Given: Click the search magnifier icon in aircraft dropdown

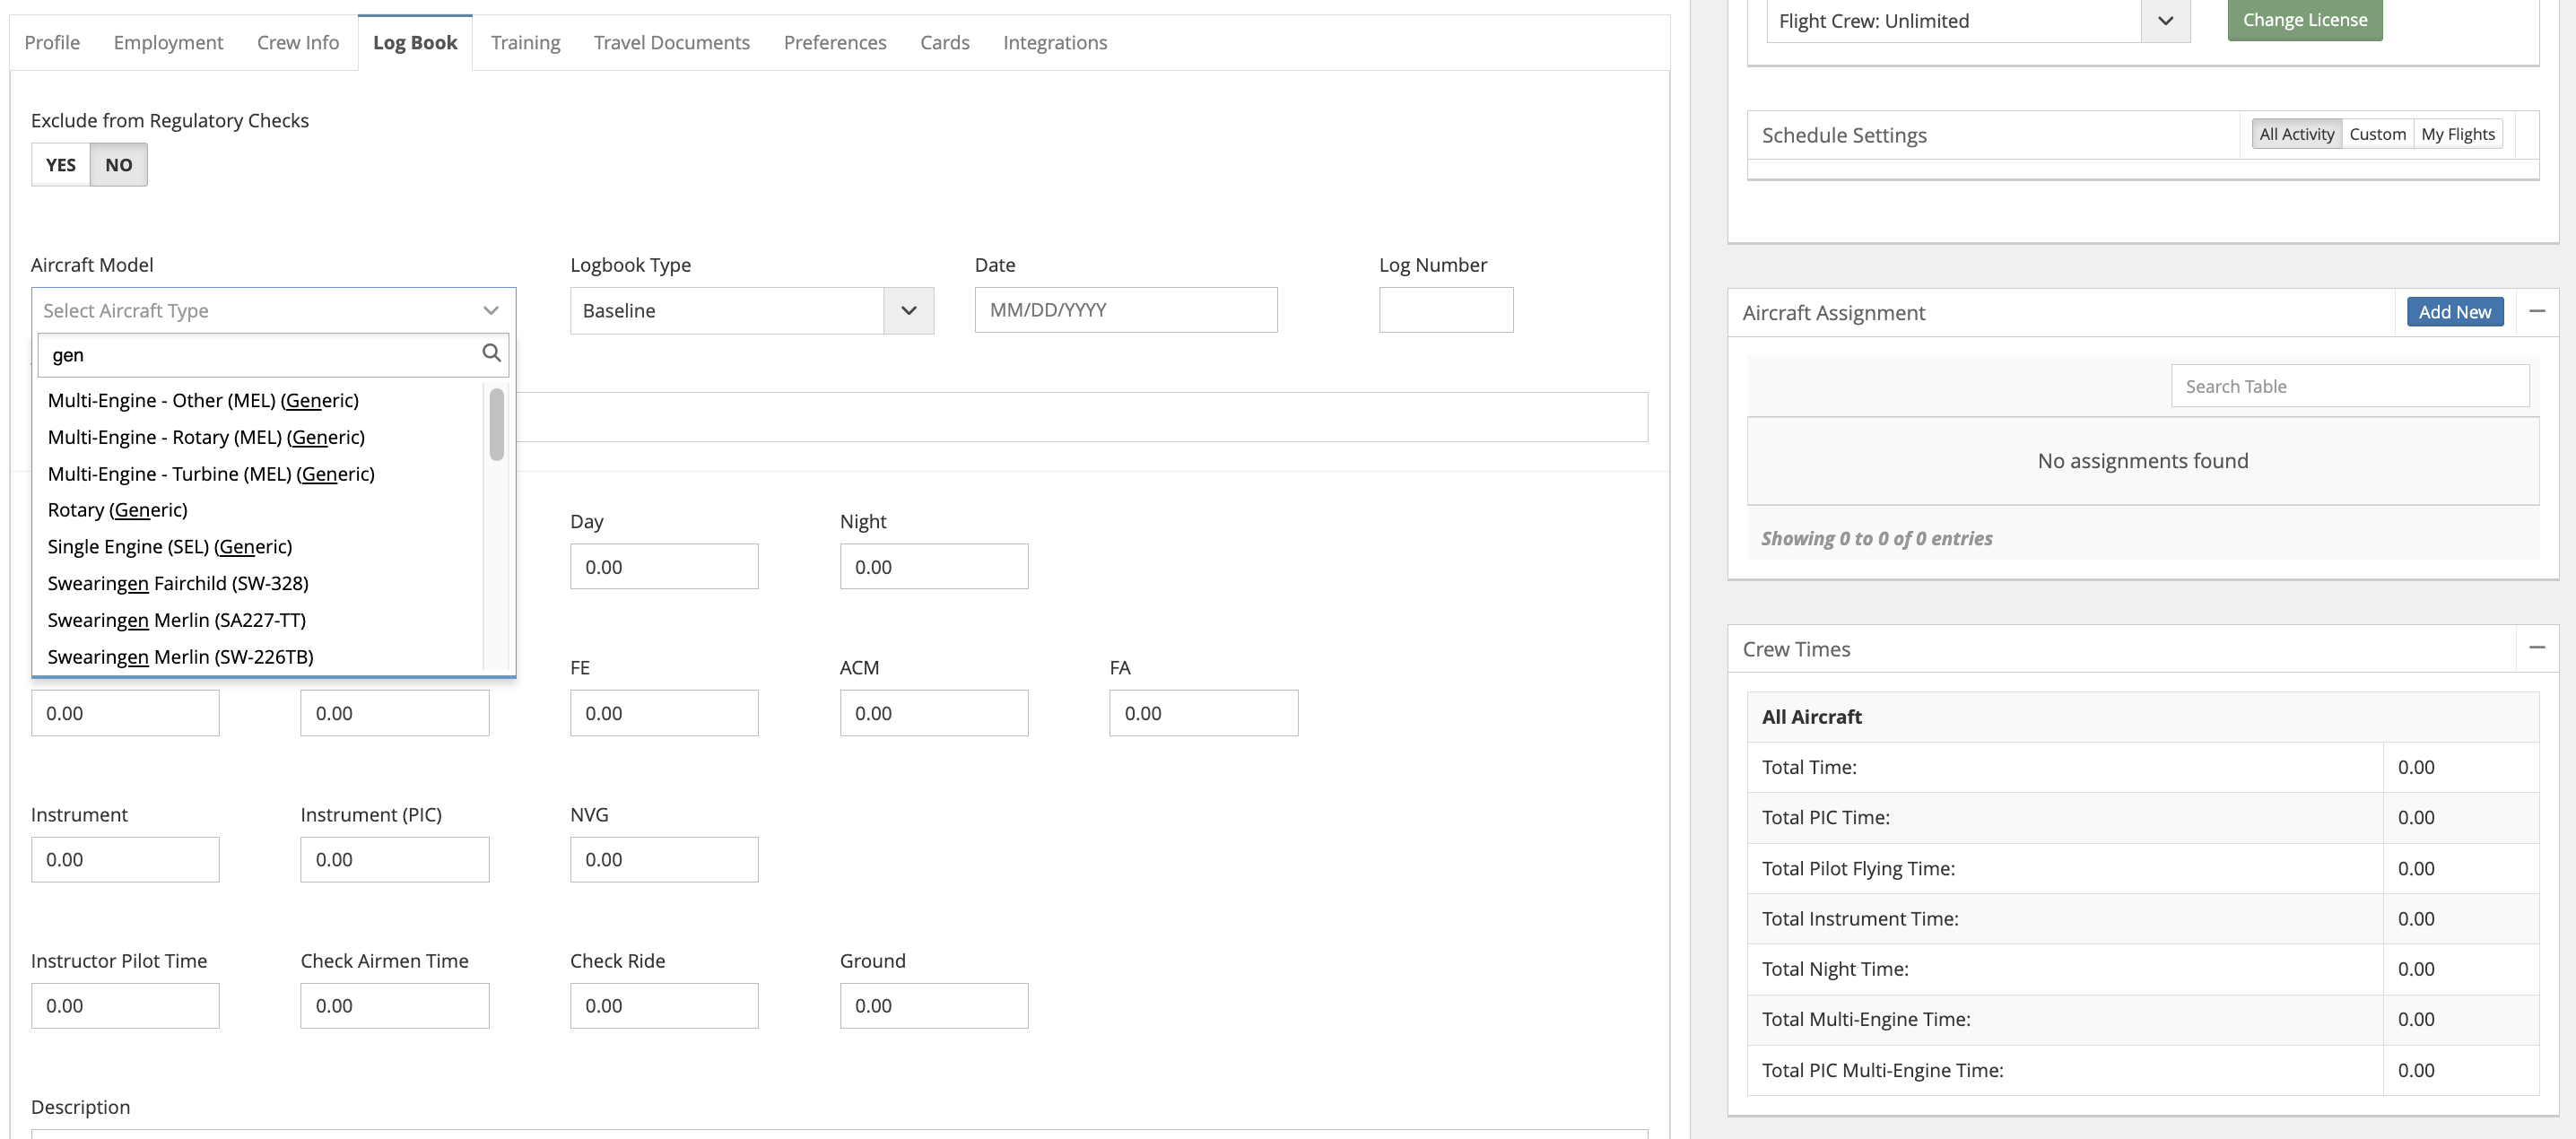Looking at the screenshot, I should (x=491, y=353).
